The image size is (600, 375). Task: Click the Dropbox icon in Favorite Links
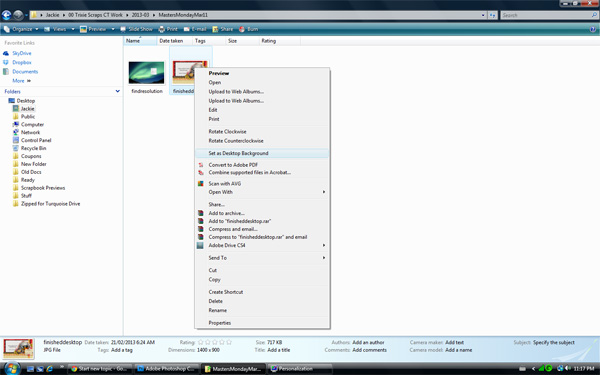tap(6, 62)
